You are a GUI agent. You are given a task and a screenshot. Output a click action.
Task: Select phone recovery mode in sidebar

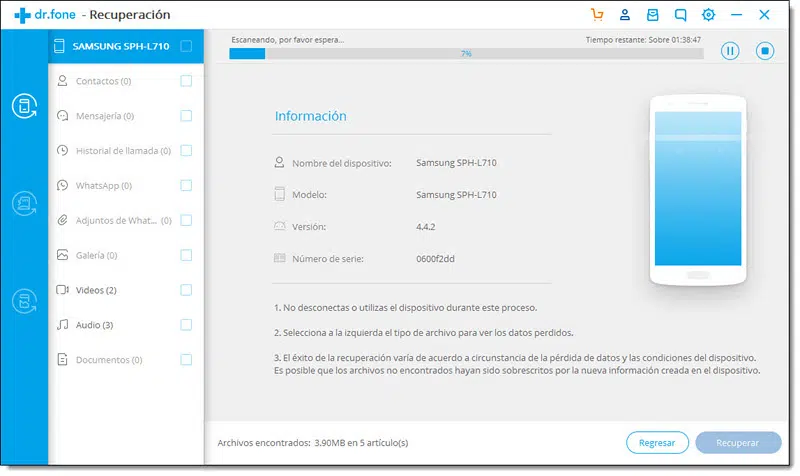point(24,106)
